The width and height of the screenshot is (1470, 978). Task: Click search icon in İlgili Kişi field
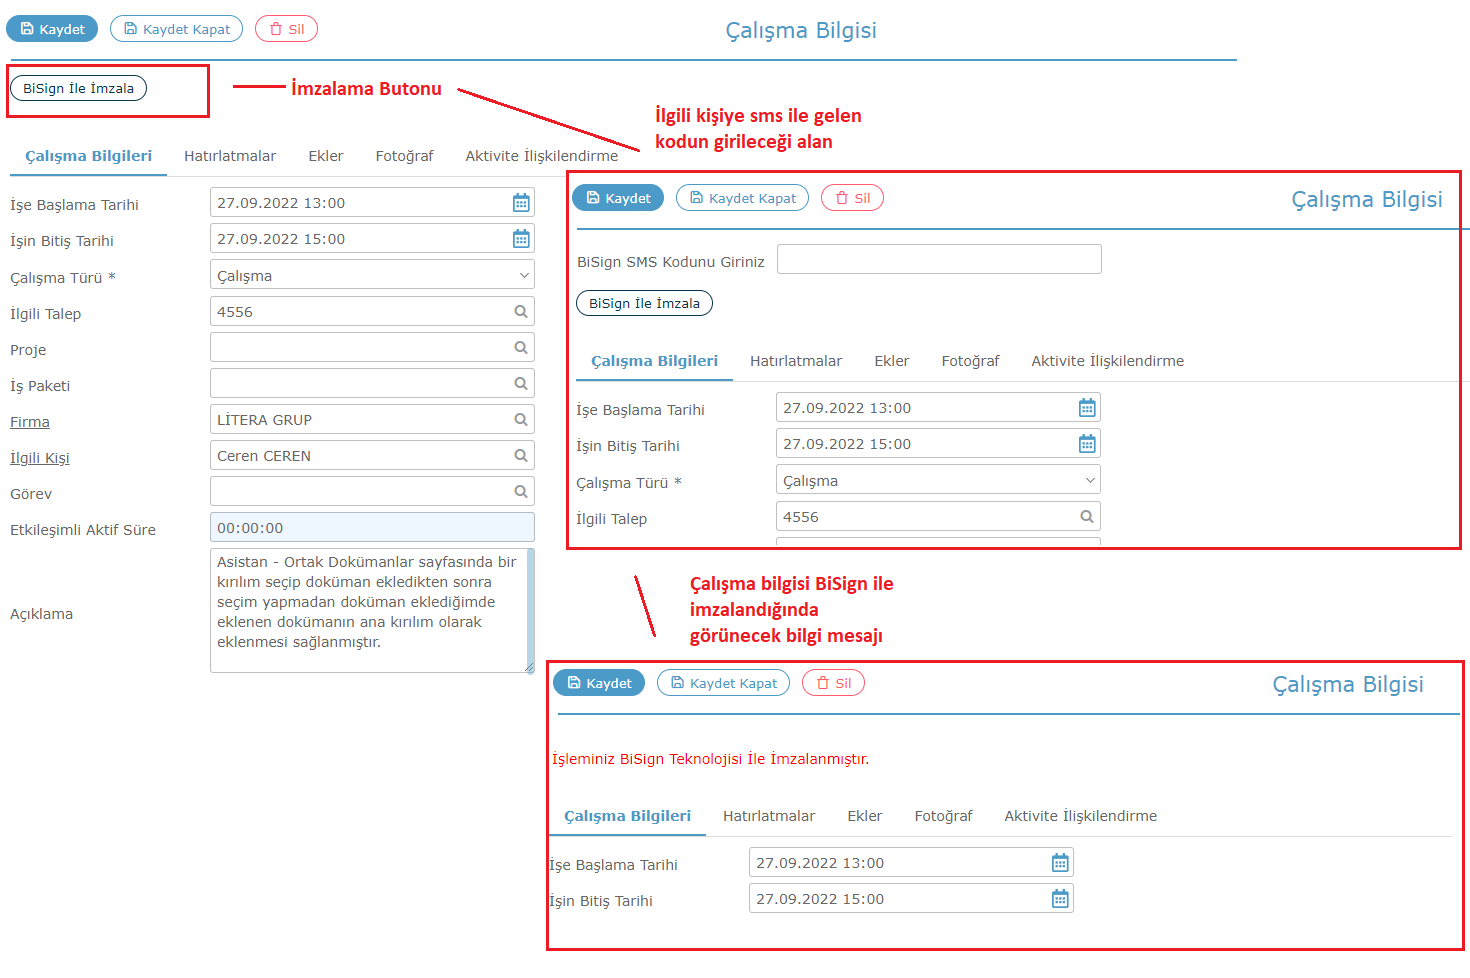point(521,456)
